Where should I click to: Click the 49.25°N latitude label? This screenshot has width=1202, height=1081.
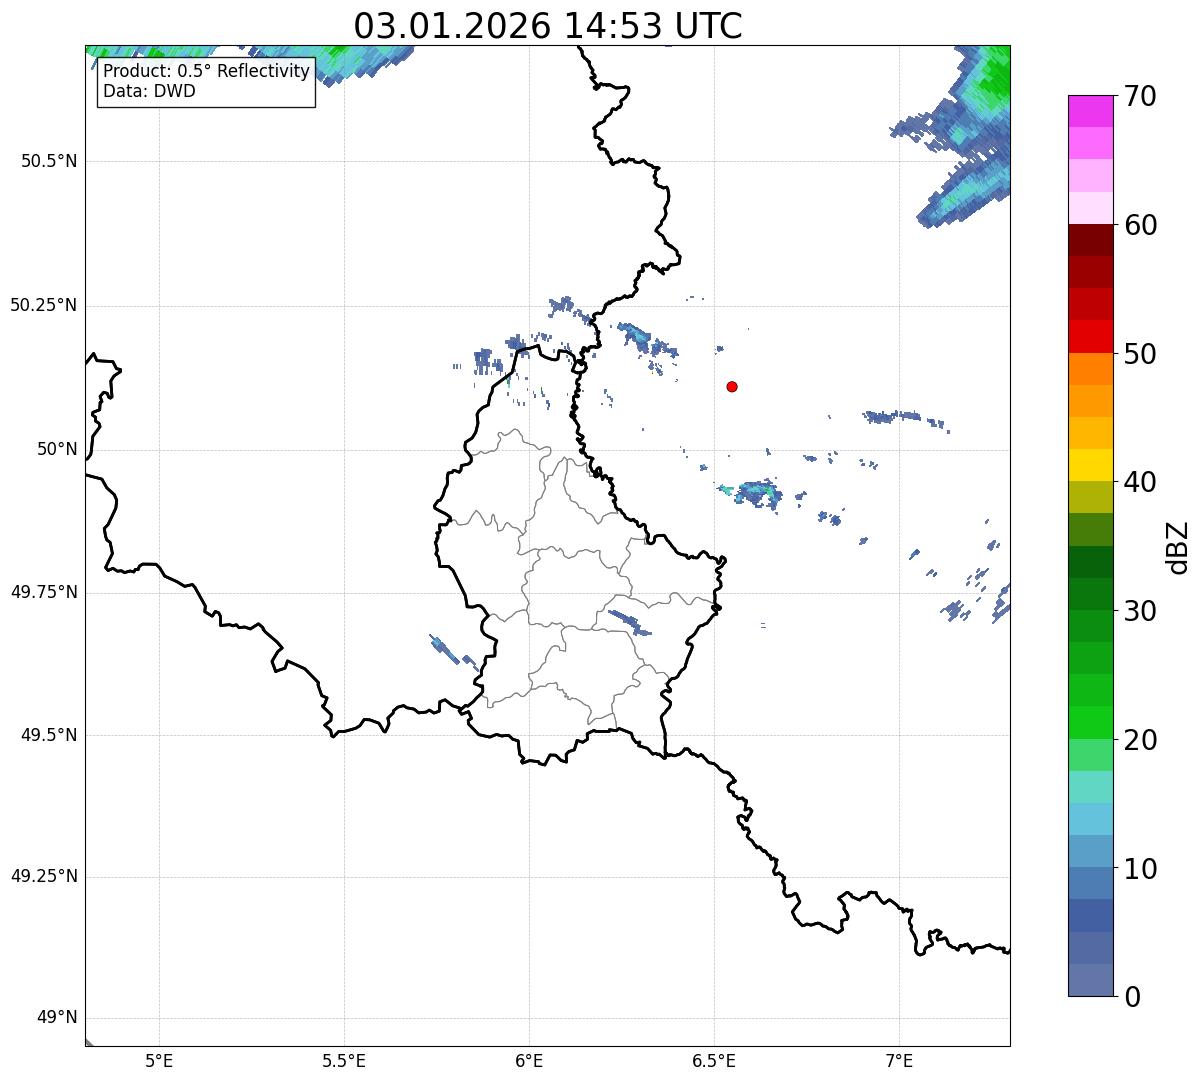click(x=44, y=876)
